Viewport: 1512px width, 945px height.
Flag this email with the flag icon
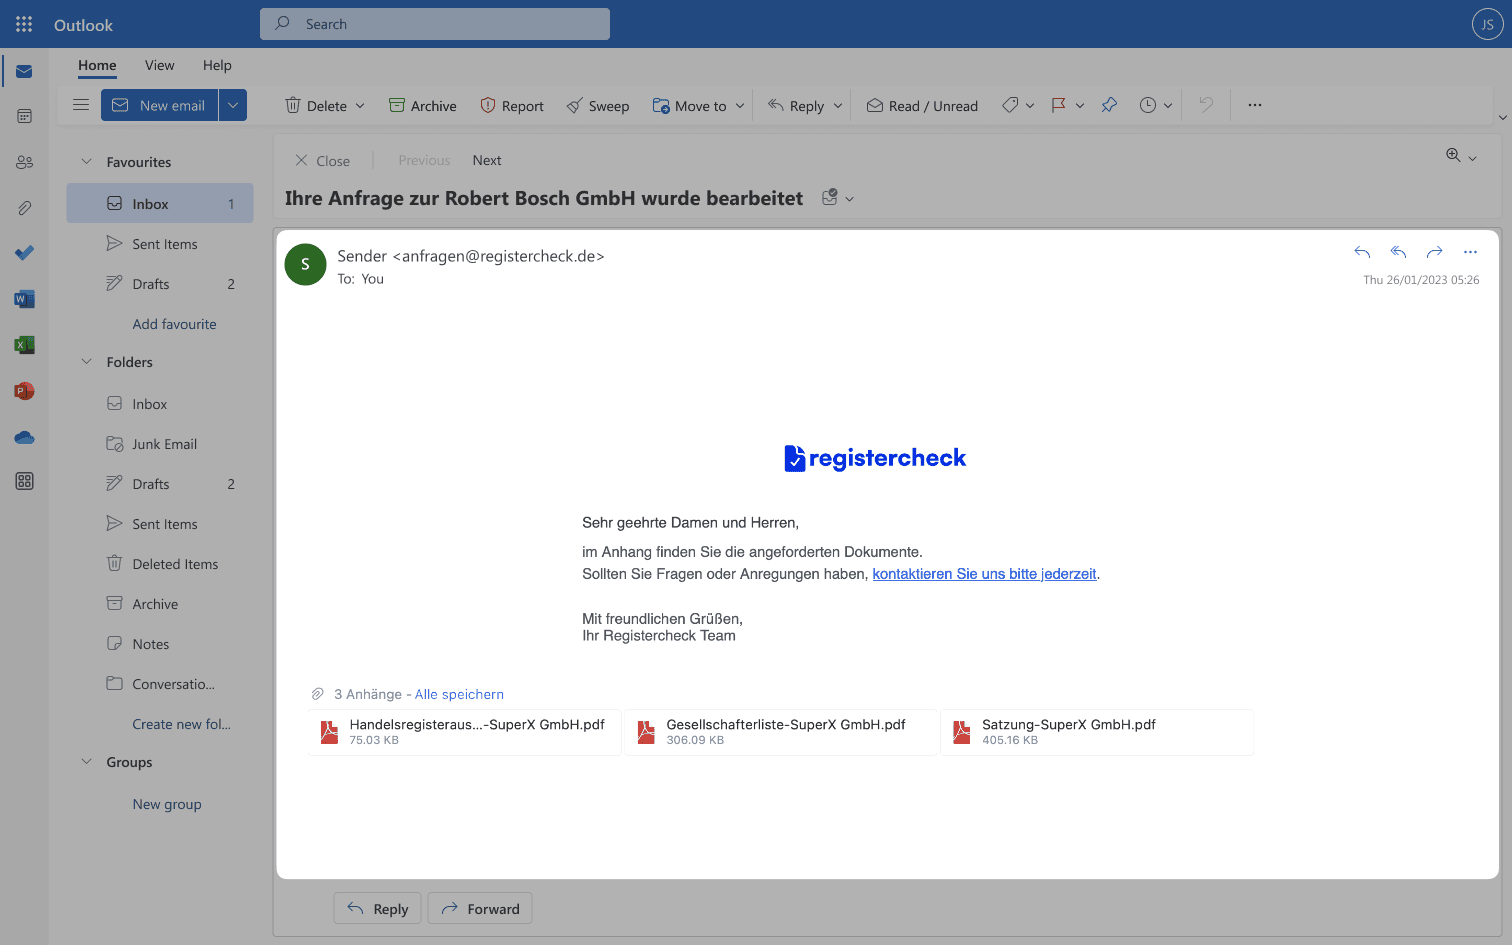[x=1058, y=105]
